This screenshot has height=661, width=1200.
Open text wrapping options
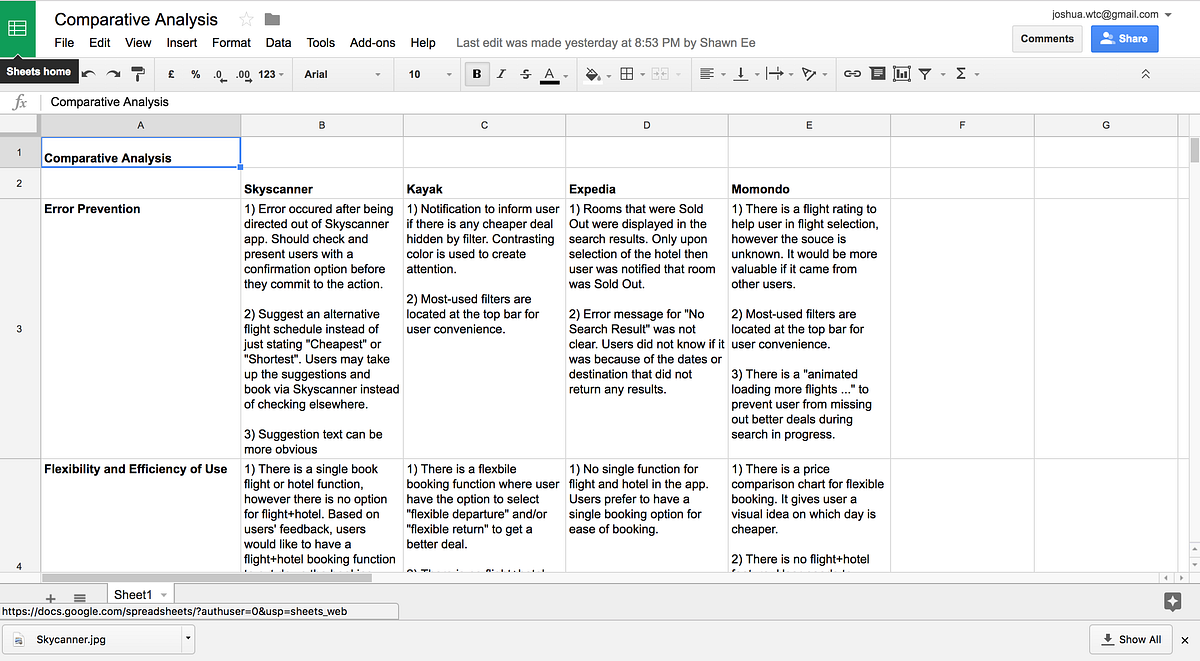click(x=778, y=74)
